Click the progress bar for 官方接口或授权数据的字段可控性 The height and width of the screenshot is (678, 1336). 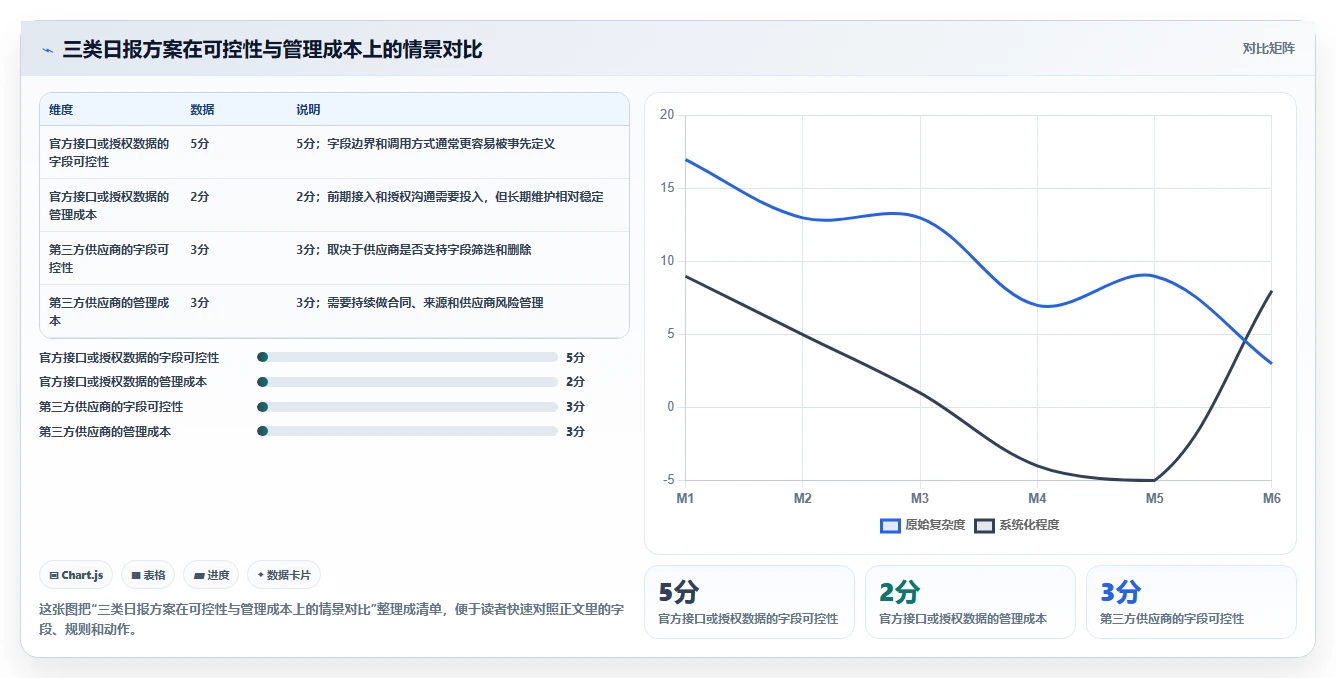pyautogui.click(x=407, y=357)
